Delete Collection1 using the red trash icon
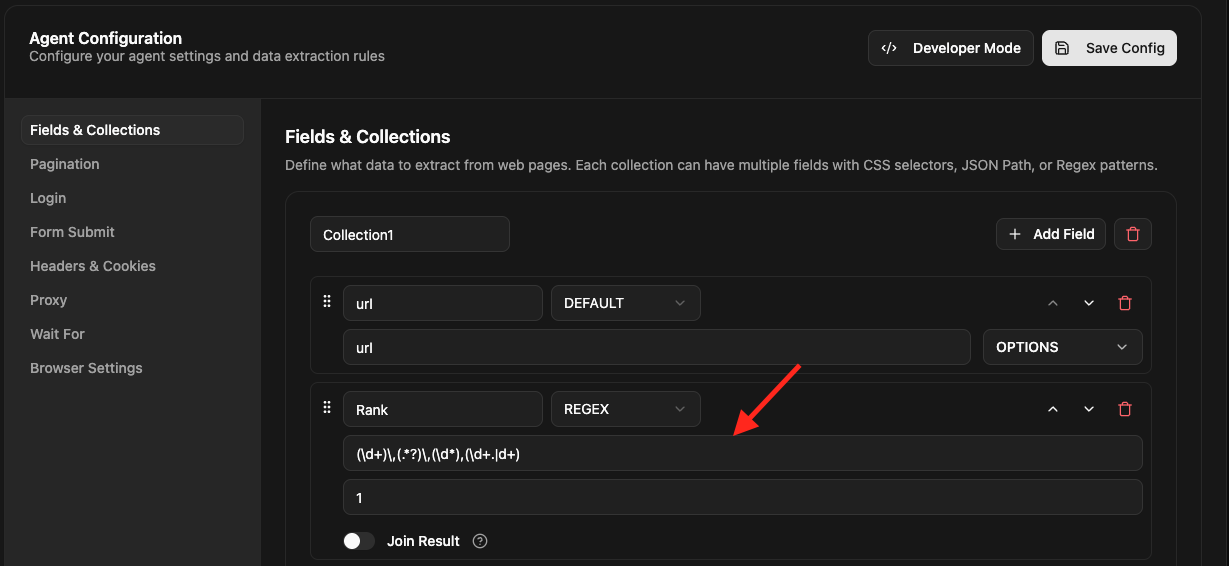 1132,234
